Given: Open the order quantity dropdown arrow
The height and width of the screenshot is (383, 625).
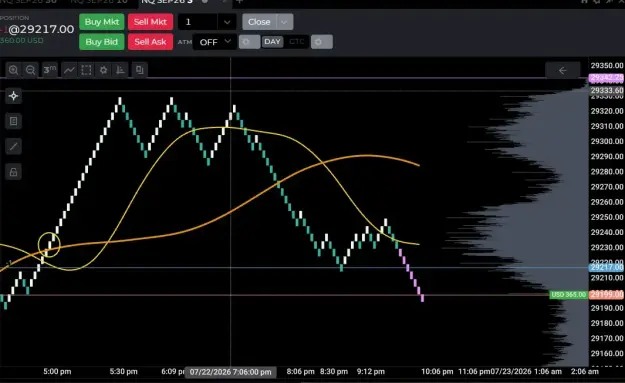Looking at the screenshot, I should (227, 22).
